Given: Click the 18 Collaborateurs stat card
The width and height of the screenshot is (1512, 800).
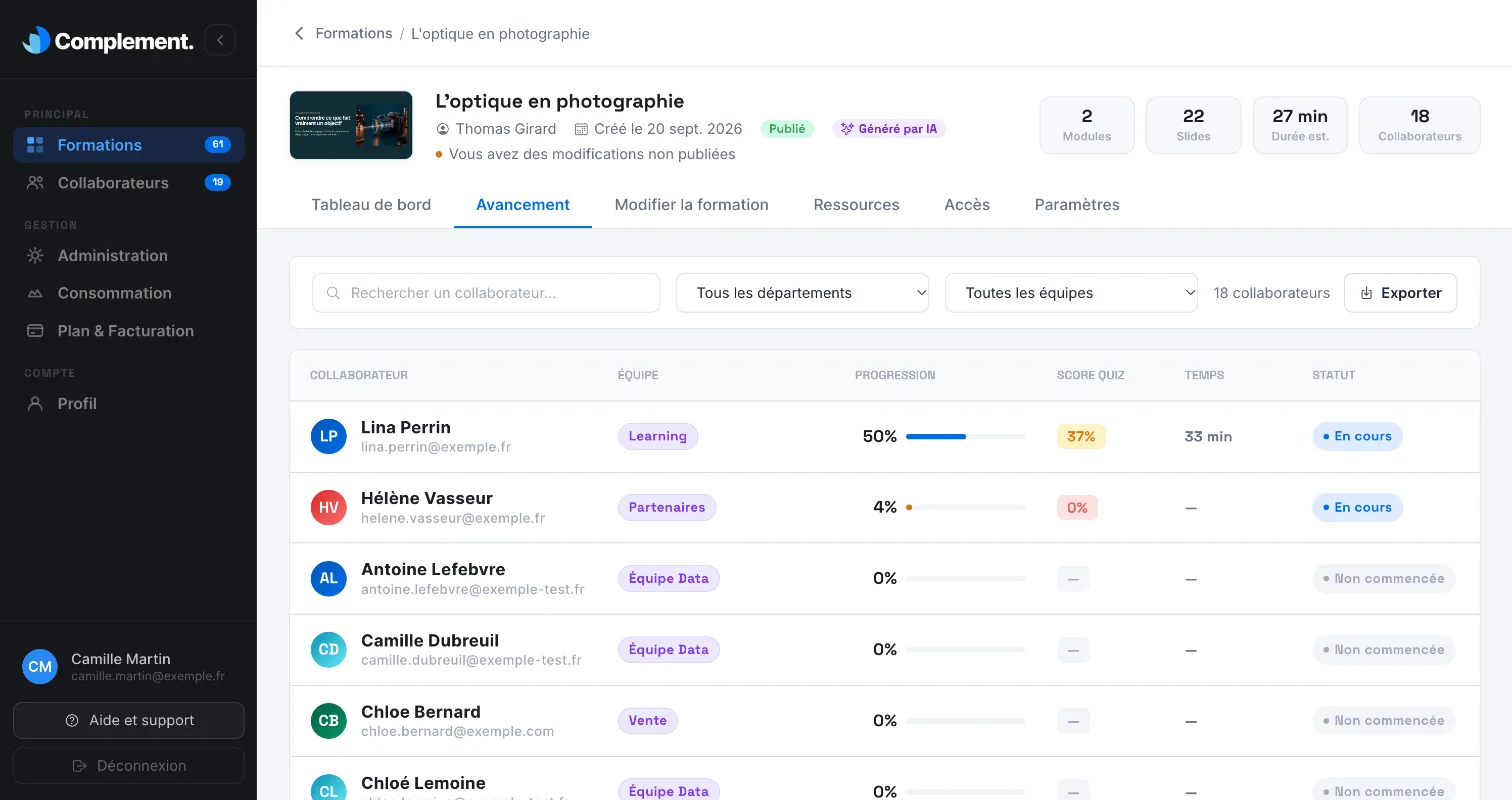Looking at the screenshot, I should (1420, 125).
